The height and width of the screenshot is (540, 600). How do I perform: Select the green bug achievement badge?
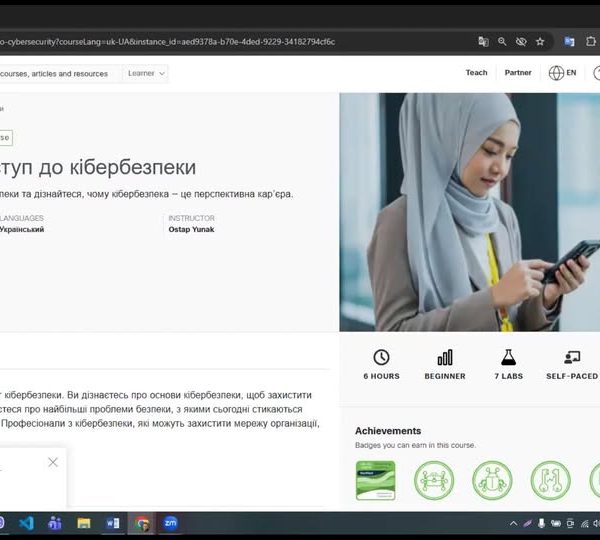(x=492, y=480)
